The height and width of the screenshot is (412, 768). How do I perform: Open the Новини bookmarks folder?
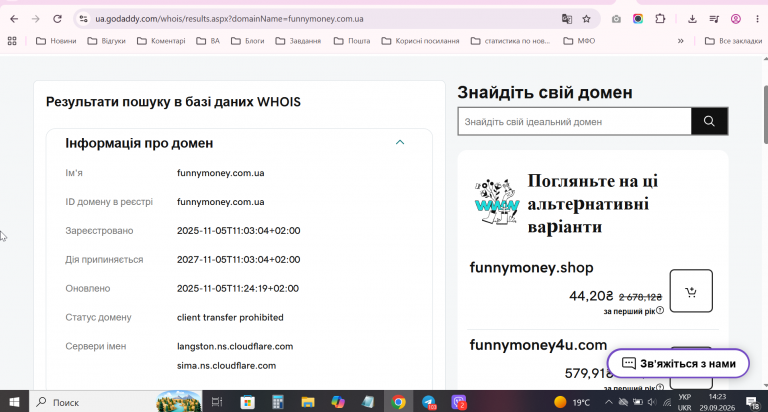(56, 41)
